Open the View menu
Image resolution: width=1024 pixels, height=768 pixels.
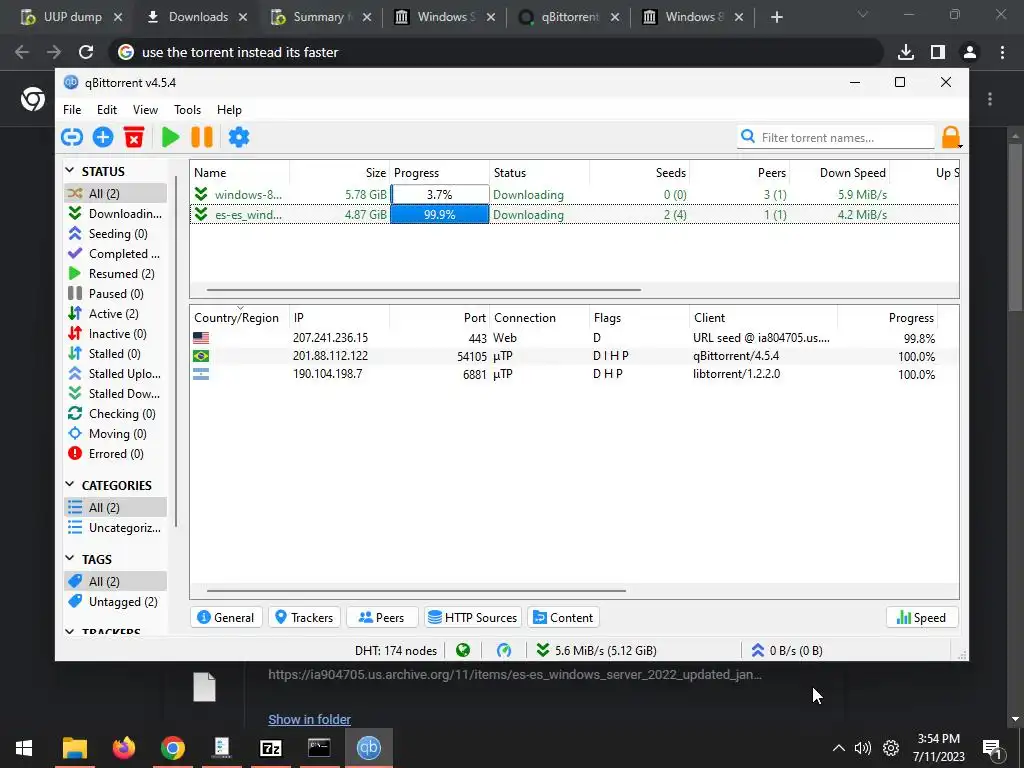pyautogui.click(x=146, y=110)
